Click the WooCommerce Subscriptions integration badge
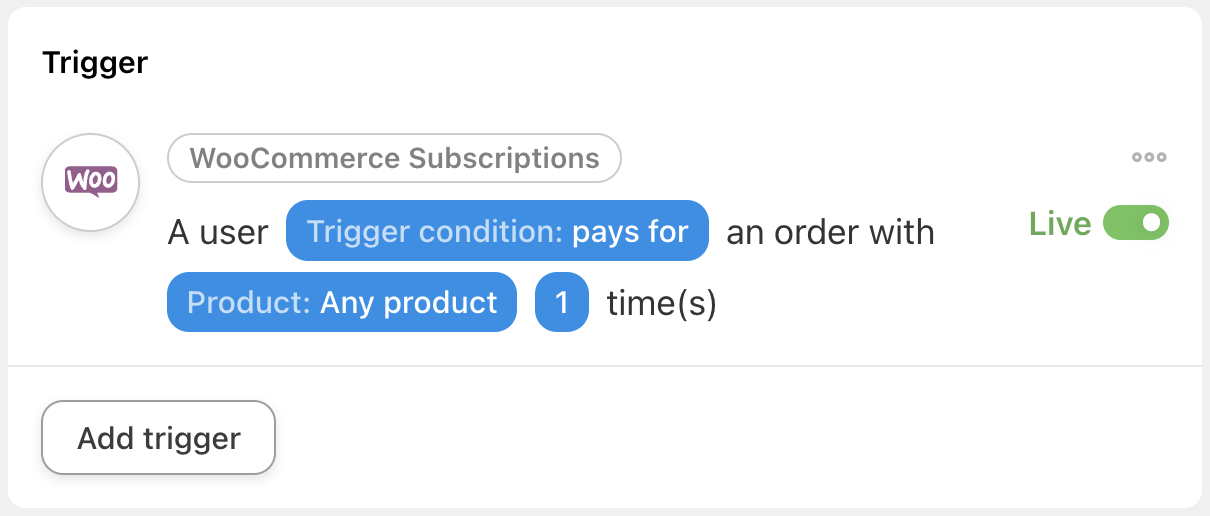Image resolution: width=1210 pixels, height=516 pixels. pos(394,158)
